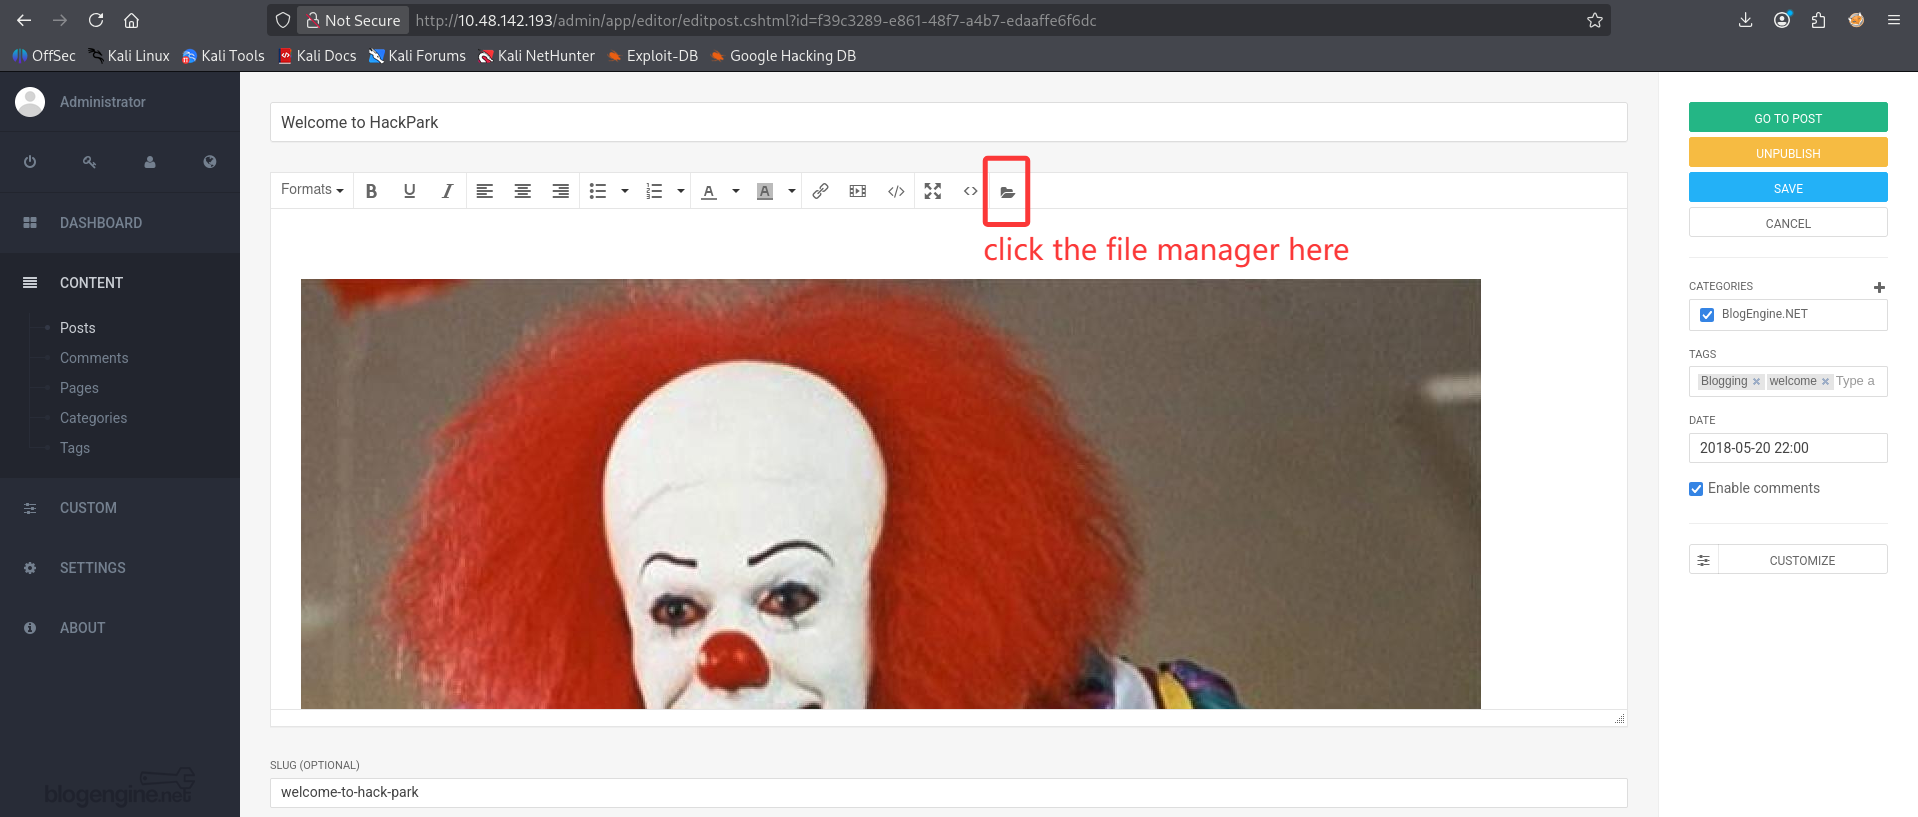This screenshot has height=817, width=1918.
Task: Insert a video into the post
Action: (858, 191)
